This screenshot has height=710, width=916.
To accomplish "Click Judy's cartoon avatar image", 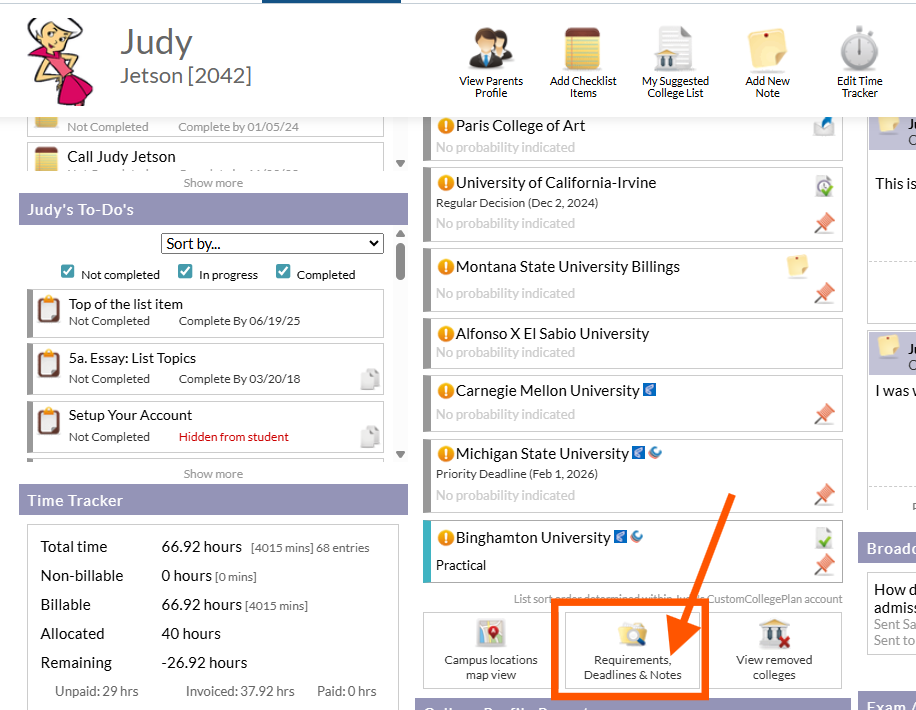I will coord(59,62).
